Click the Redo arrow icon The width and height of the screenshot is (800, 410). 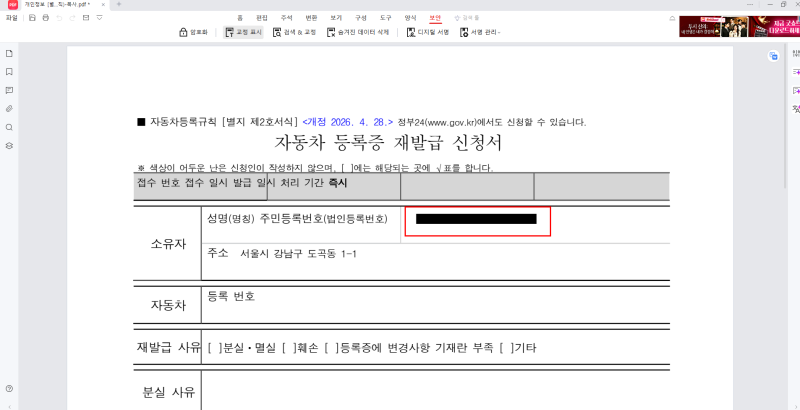(x=72, y=18)
